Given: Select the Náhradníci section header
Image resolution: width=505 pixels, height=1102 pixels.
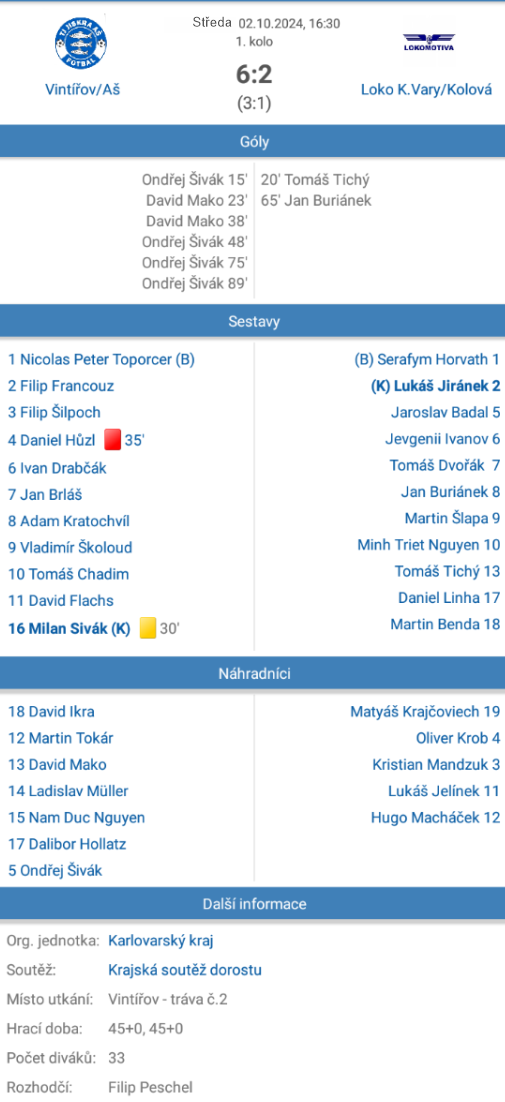Looking at the screenshot, I should tap(253, 674).
